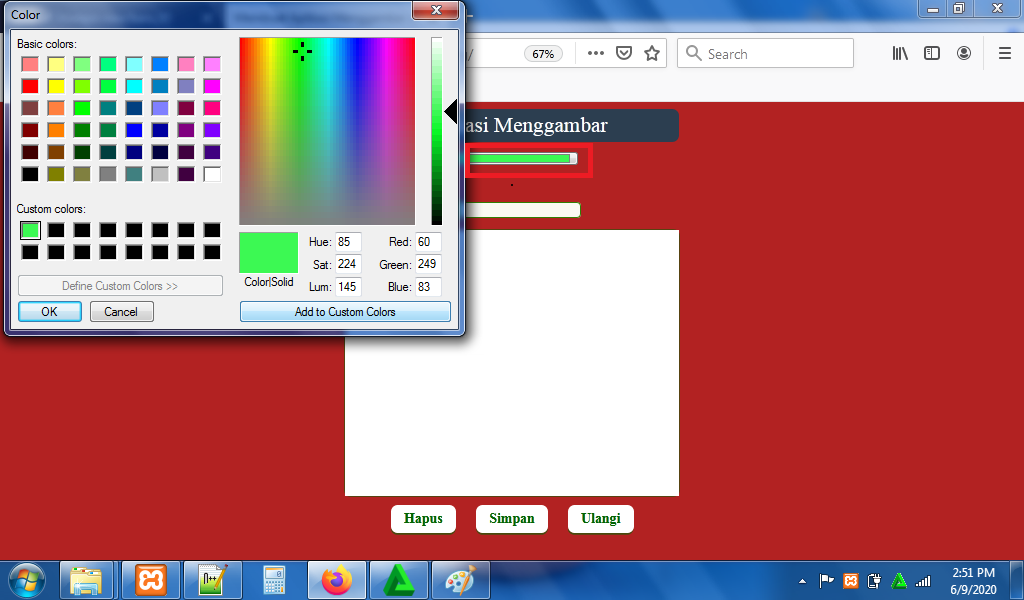Click the power plug tray icon
The image size is (1024, 600).
(x=874, y=580)
